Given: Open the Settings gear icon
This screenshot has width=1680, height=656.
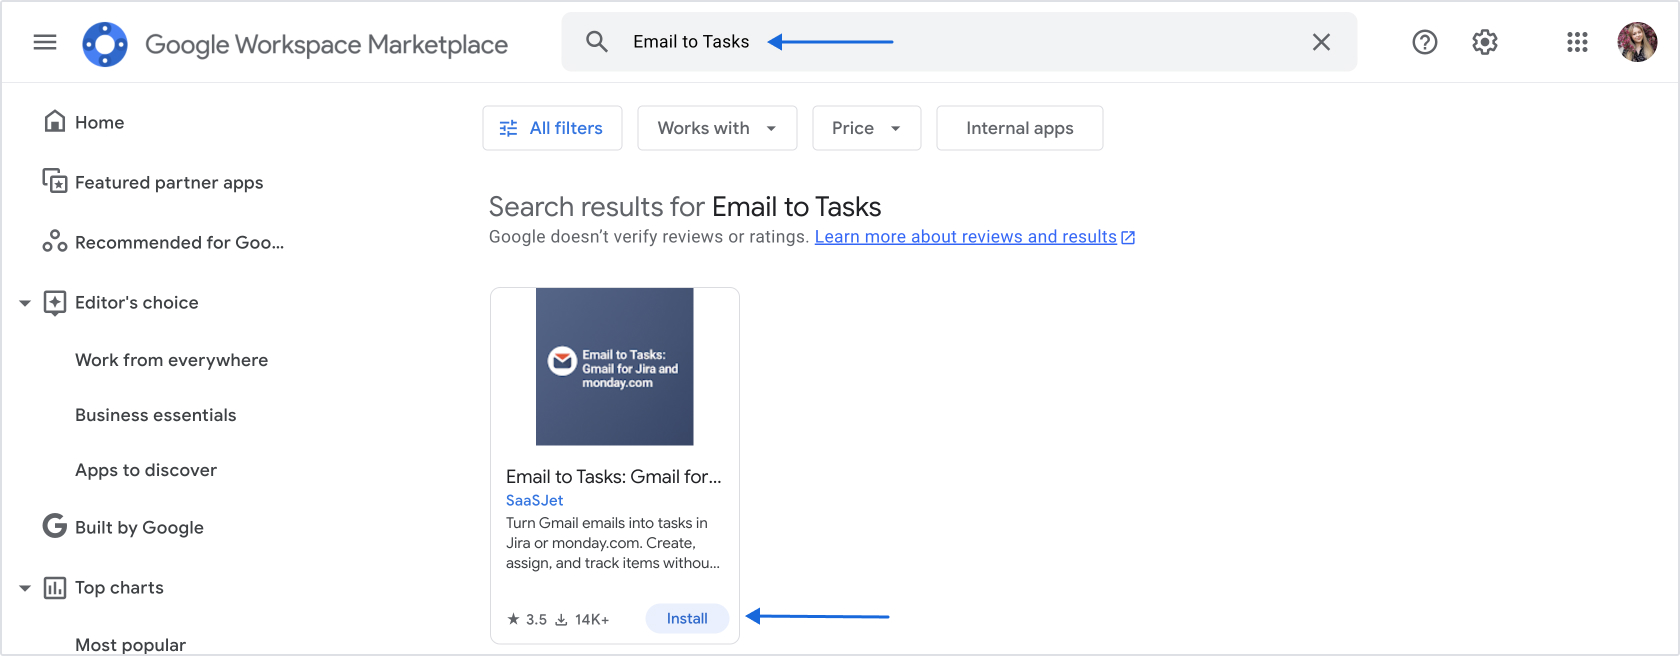Looking at the screenshot, I should (1484, 42).
